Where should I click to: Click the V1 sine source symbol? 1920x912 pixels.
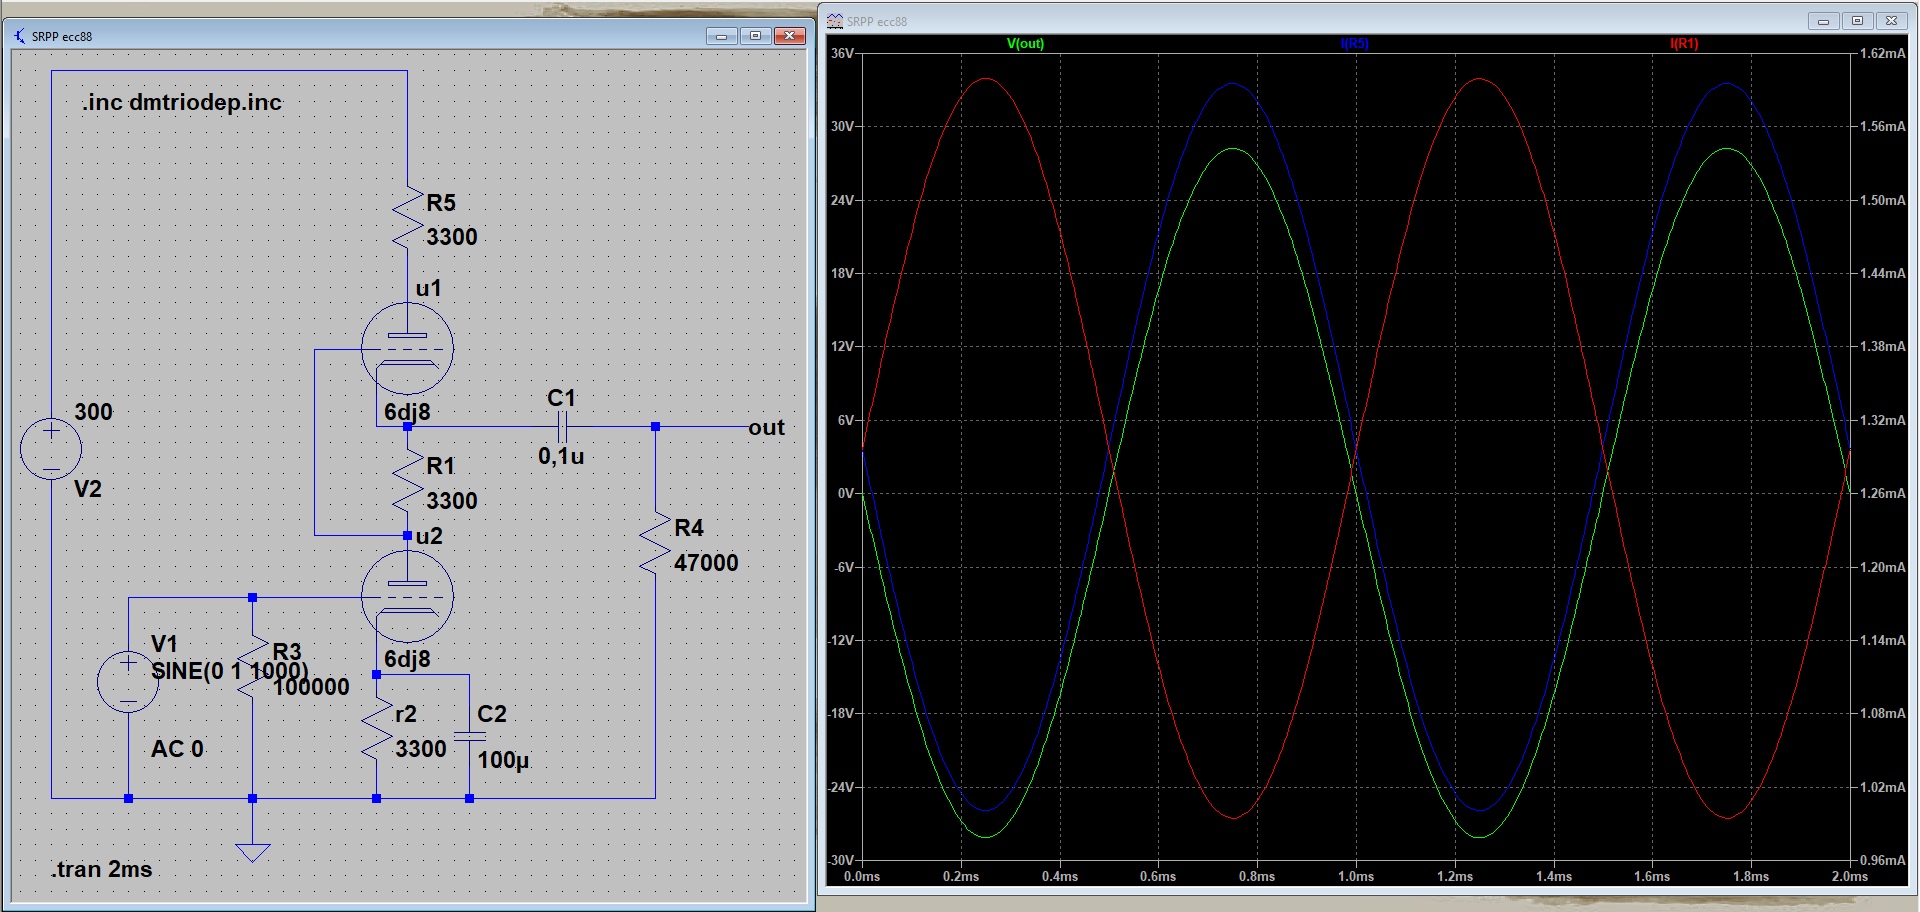click(128, 681)
